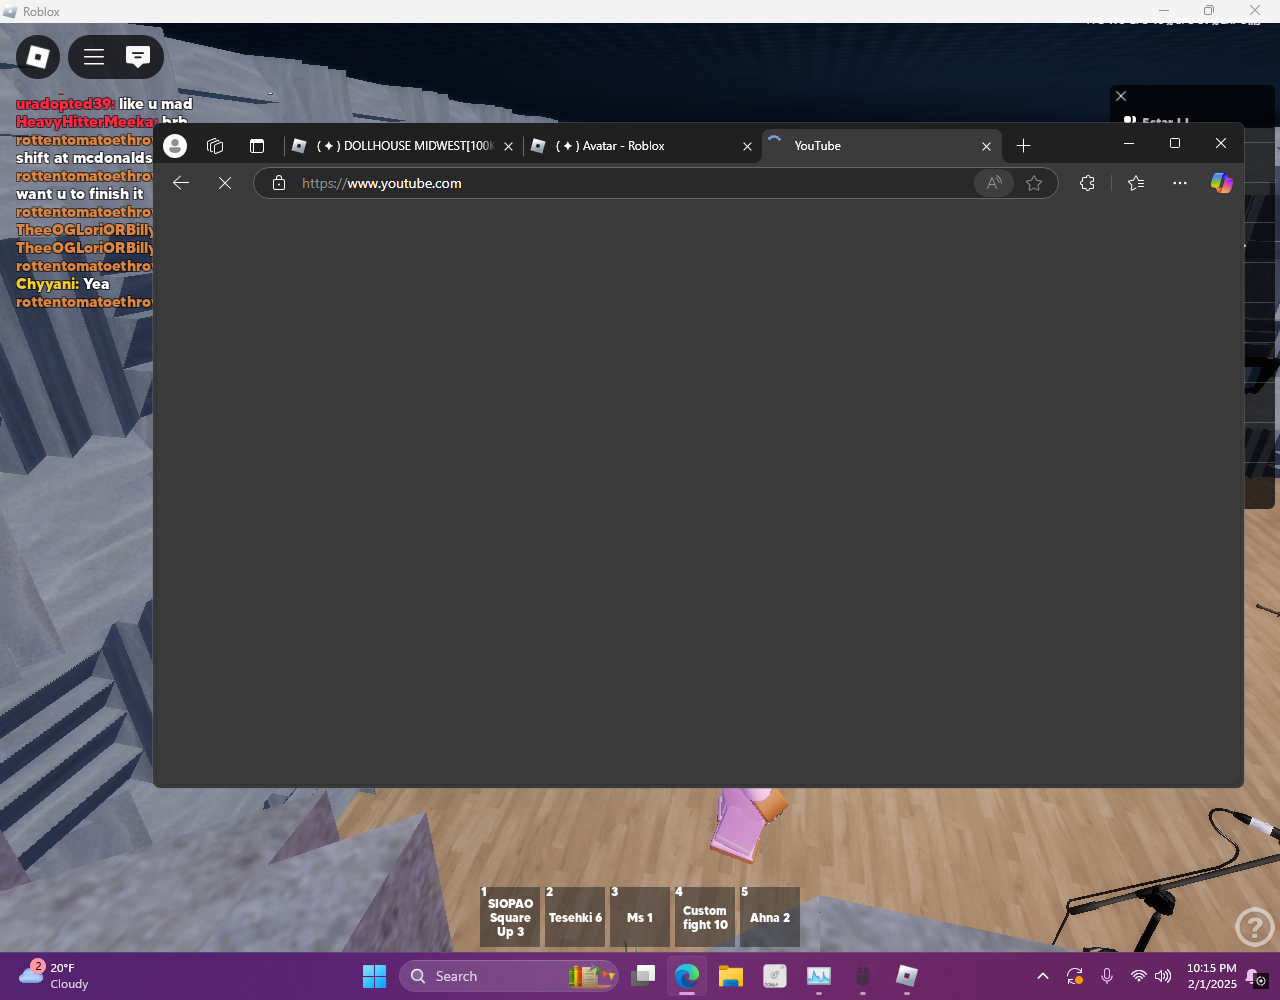Switch to the Avatar - Roblox tab
This screenshot has width=1280, height=1000.
(642, 146)
